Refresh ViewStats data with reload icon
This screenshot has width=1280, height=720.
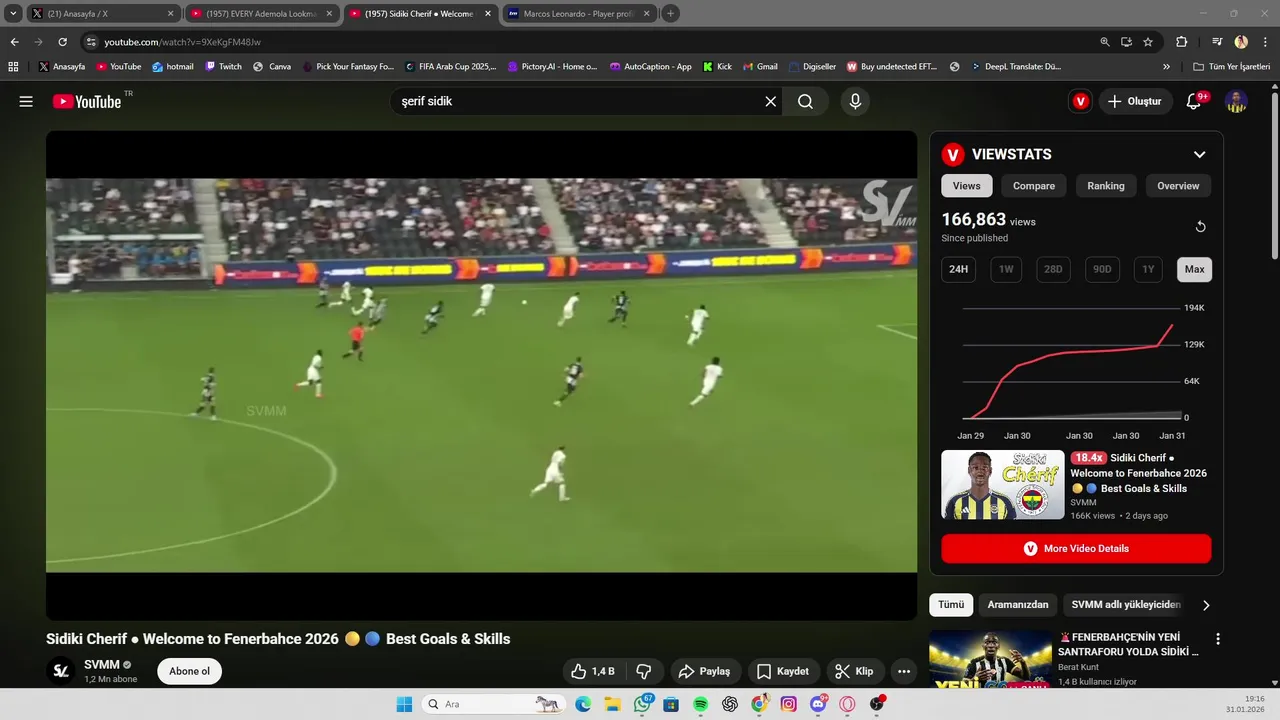(x=1200, y=227)
